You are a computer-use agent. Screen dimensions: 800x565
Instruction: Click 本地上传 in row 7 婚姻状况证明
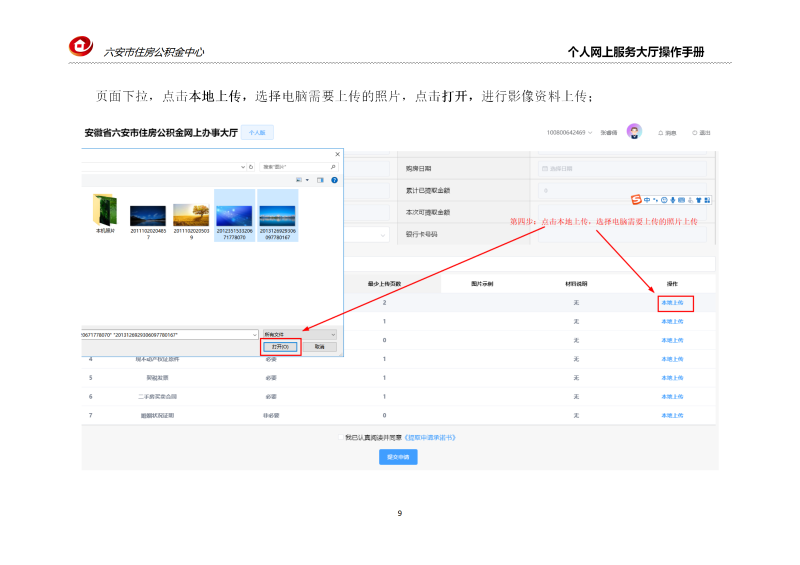click(x=672, y=415)
